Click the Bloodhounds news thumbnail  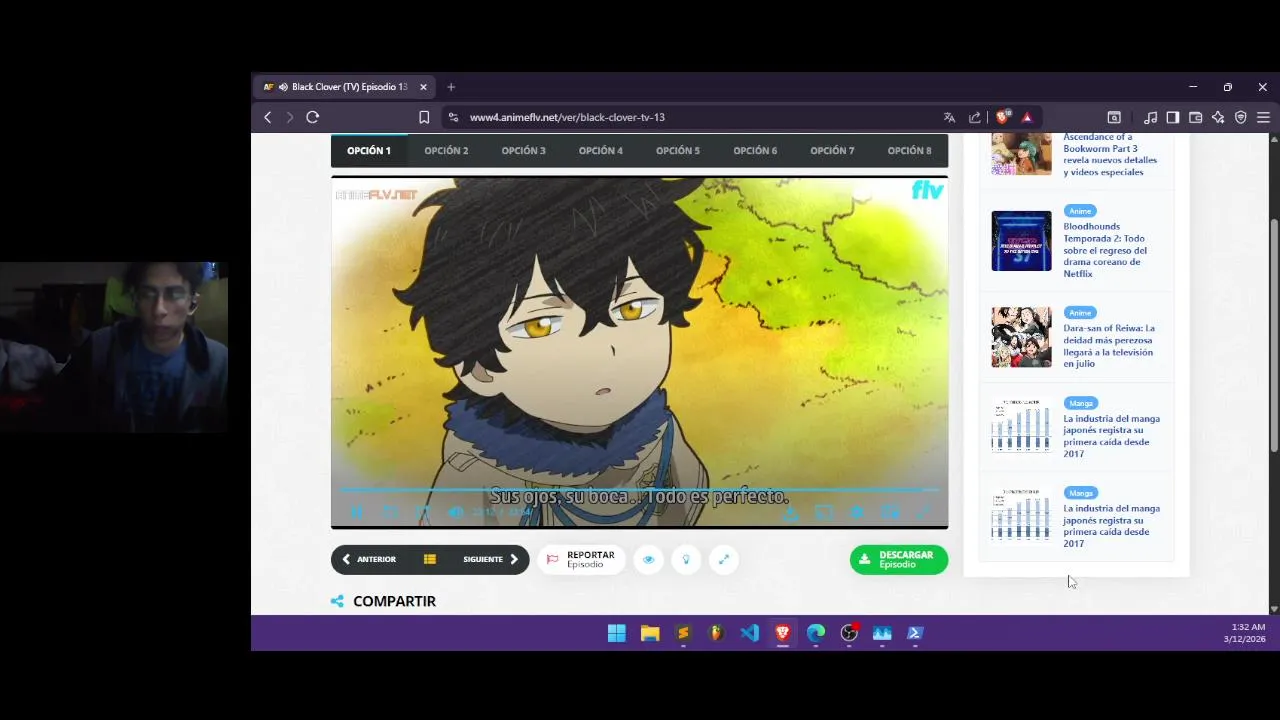[x=1021, y=241]
